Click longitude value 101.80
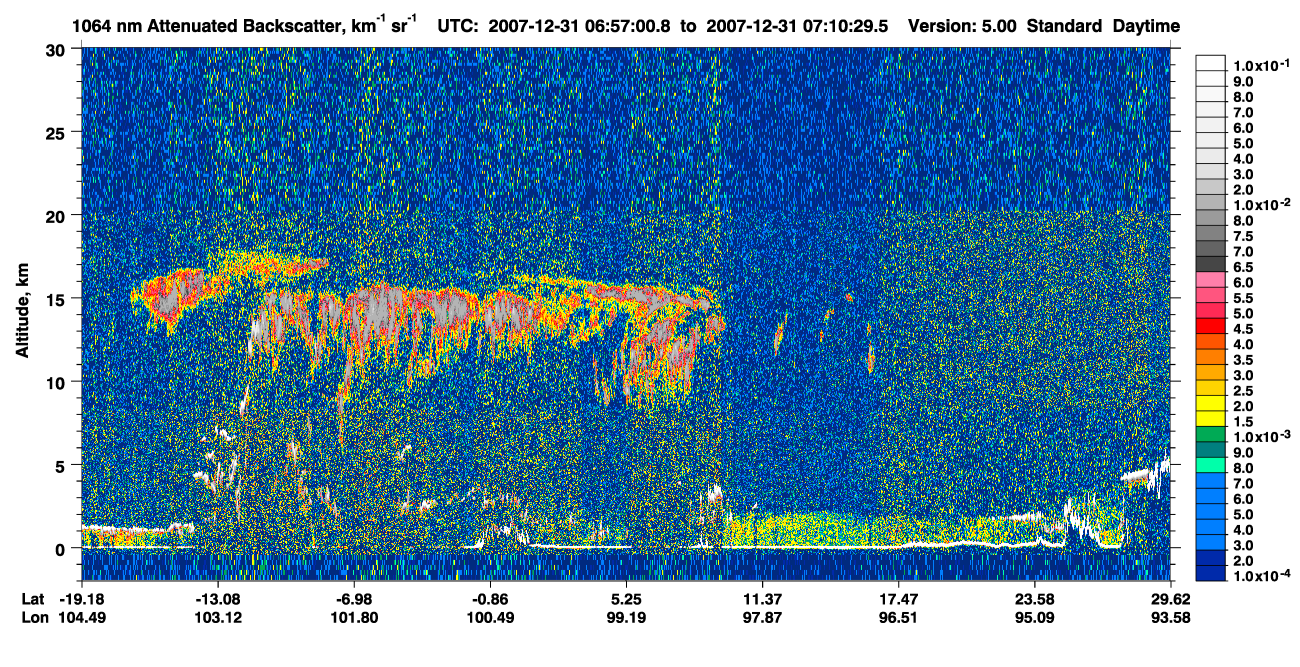 [x=355, y=617]
